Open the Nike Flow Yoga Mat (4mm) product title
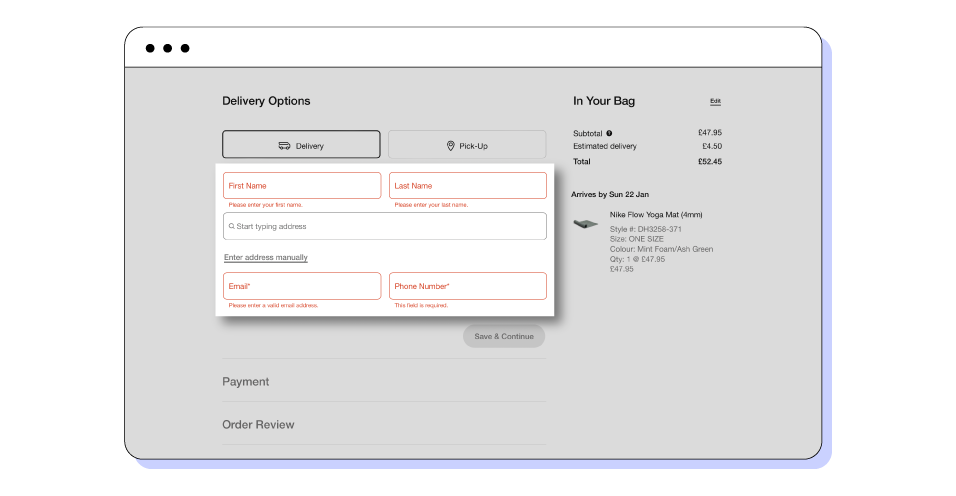 [656, 214]
